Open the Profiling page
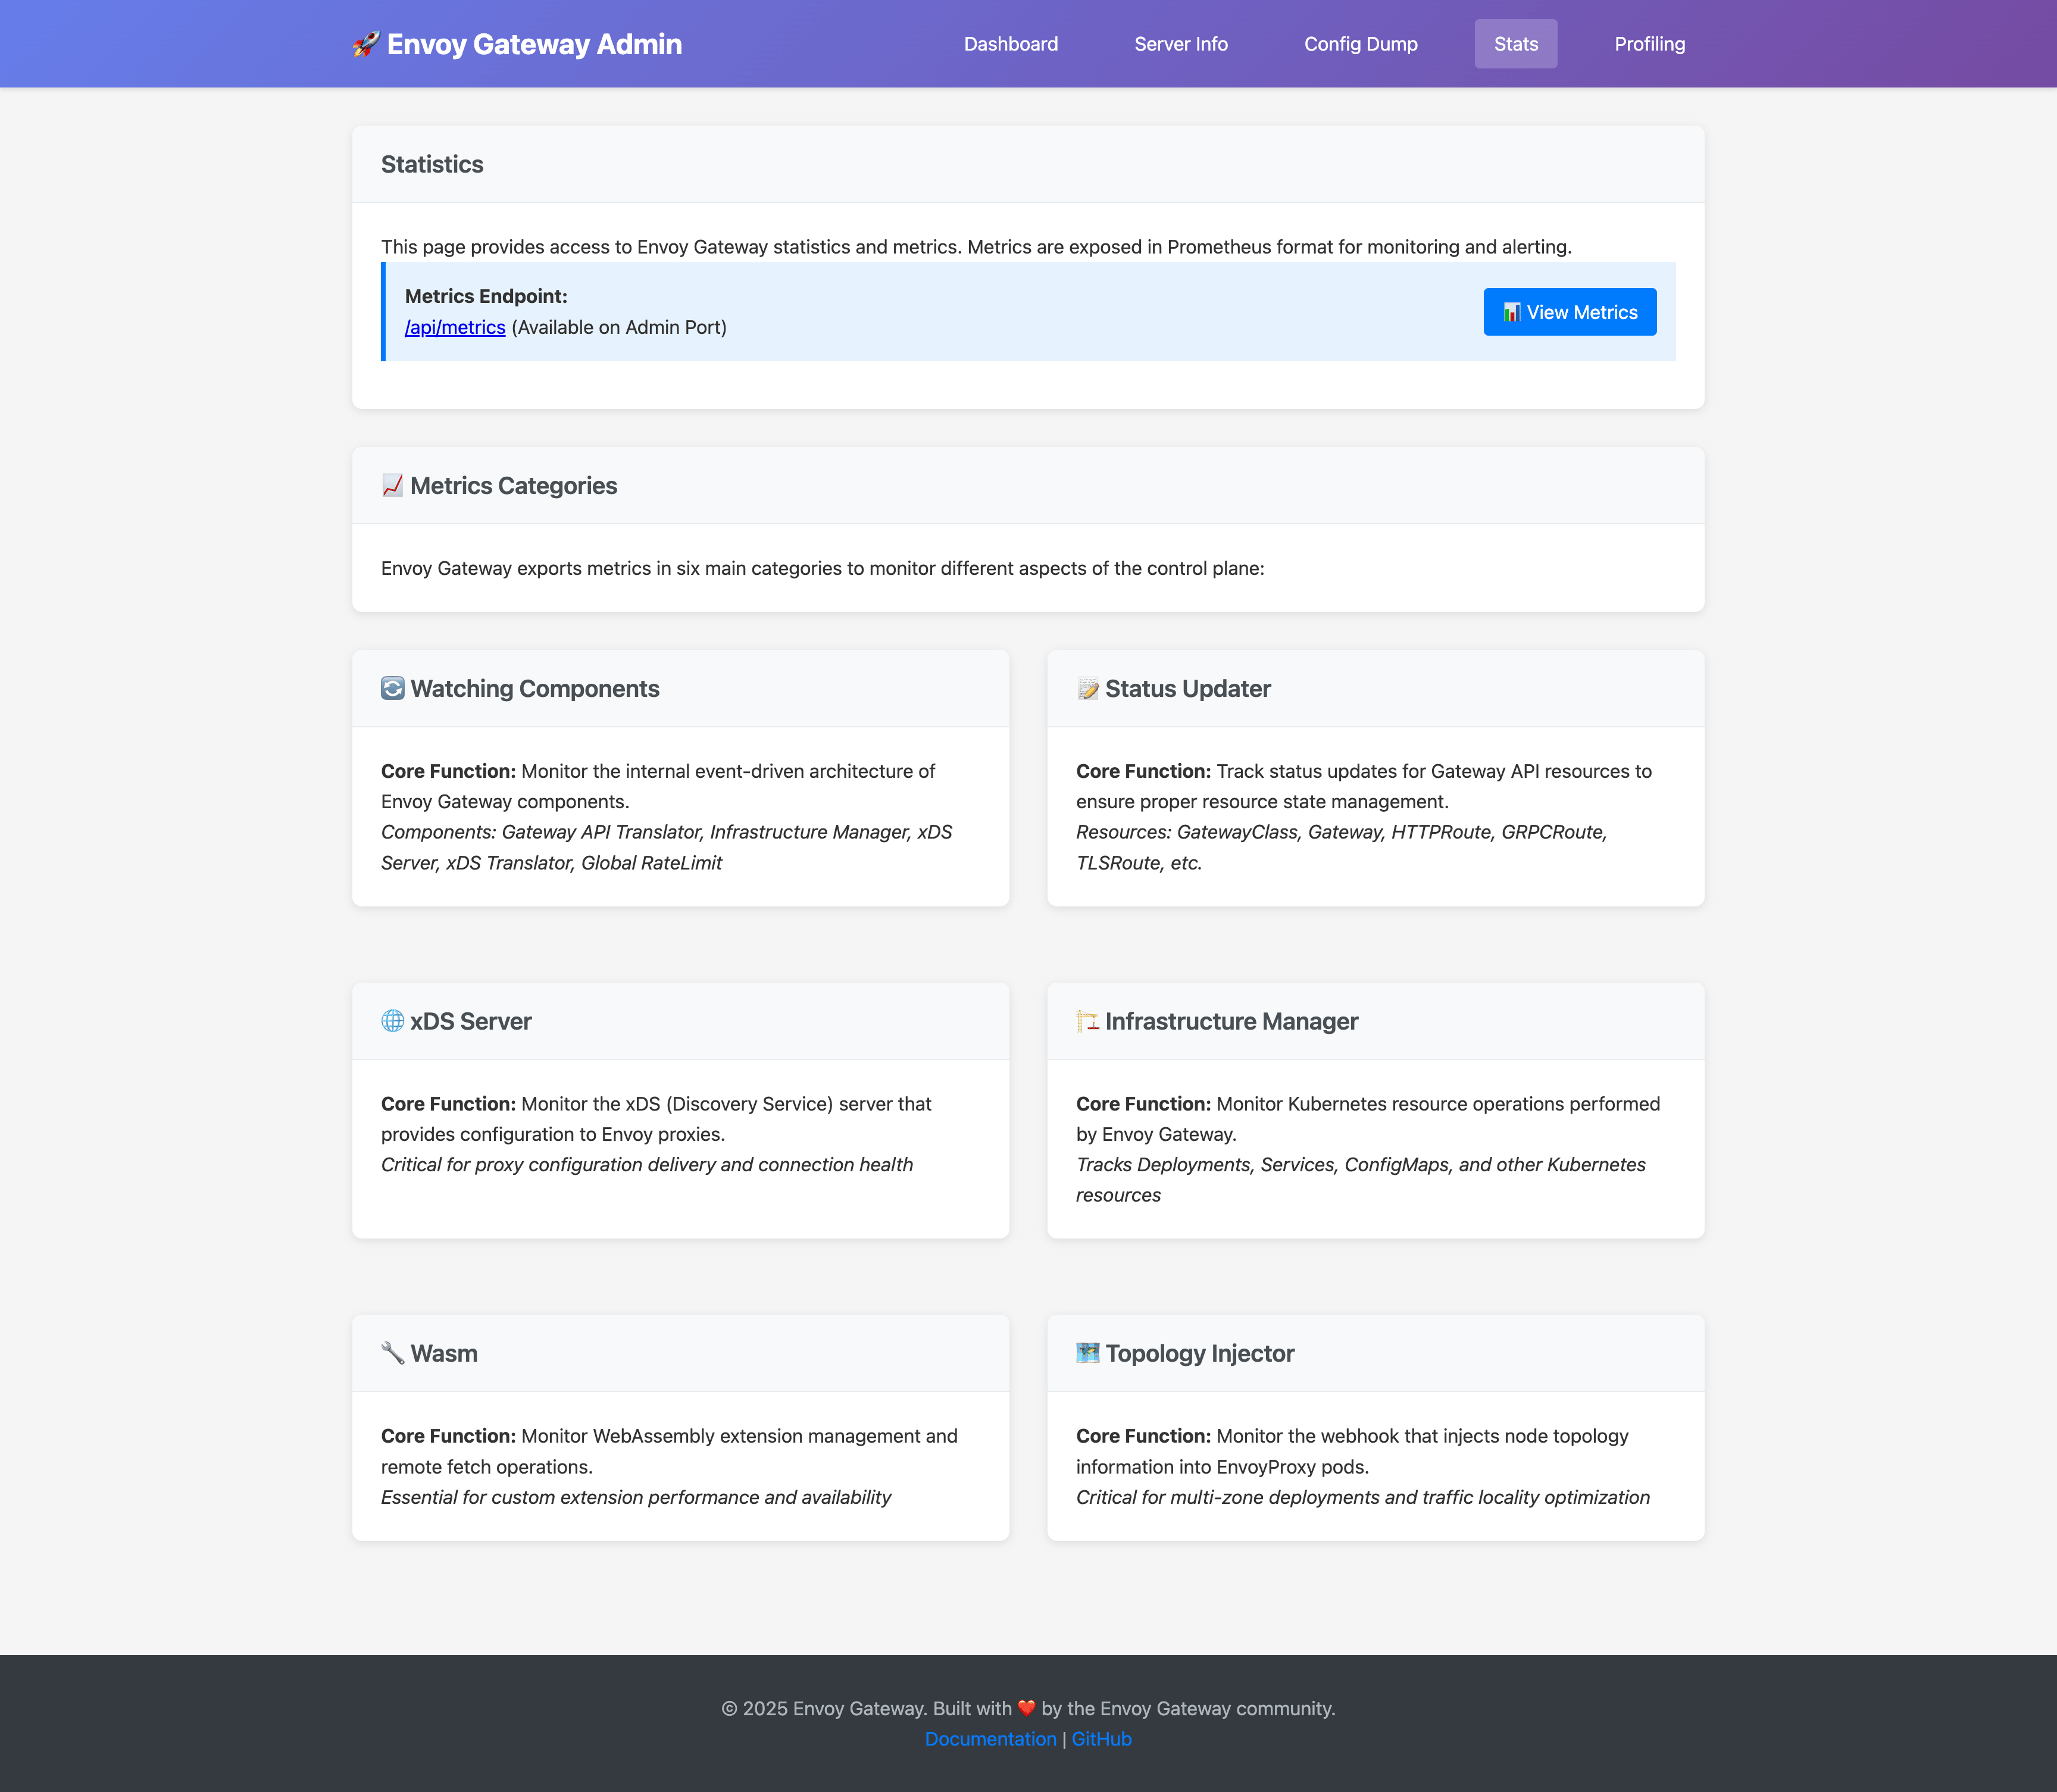 point(1649,44)
